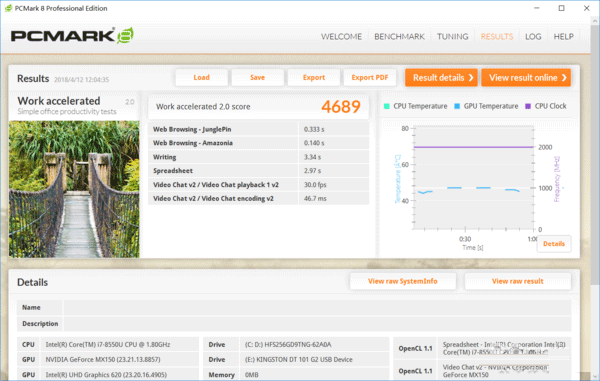Select the RESULTS tab
Viewport: 600px width, 381px height.
(x=497, y=37)
